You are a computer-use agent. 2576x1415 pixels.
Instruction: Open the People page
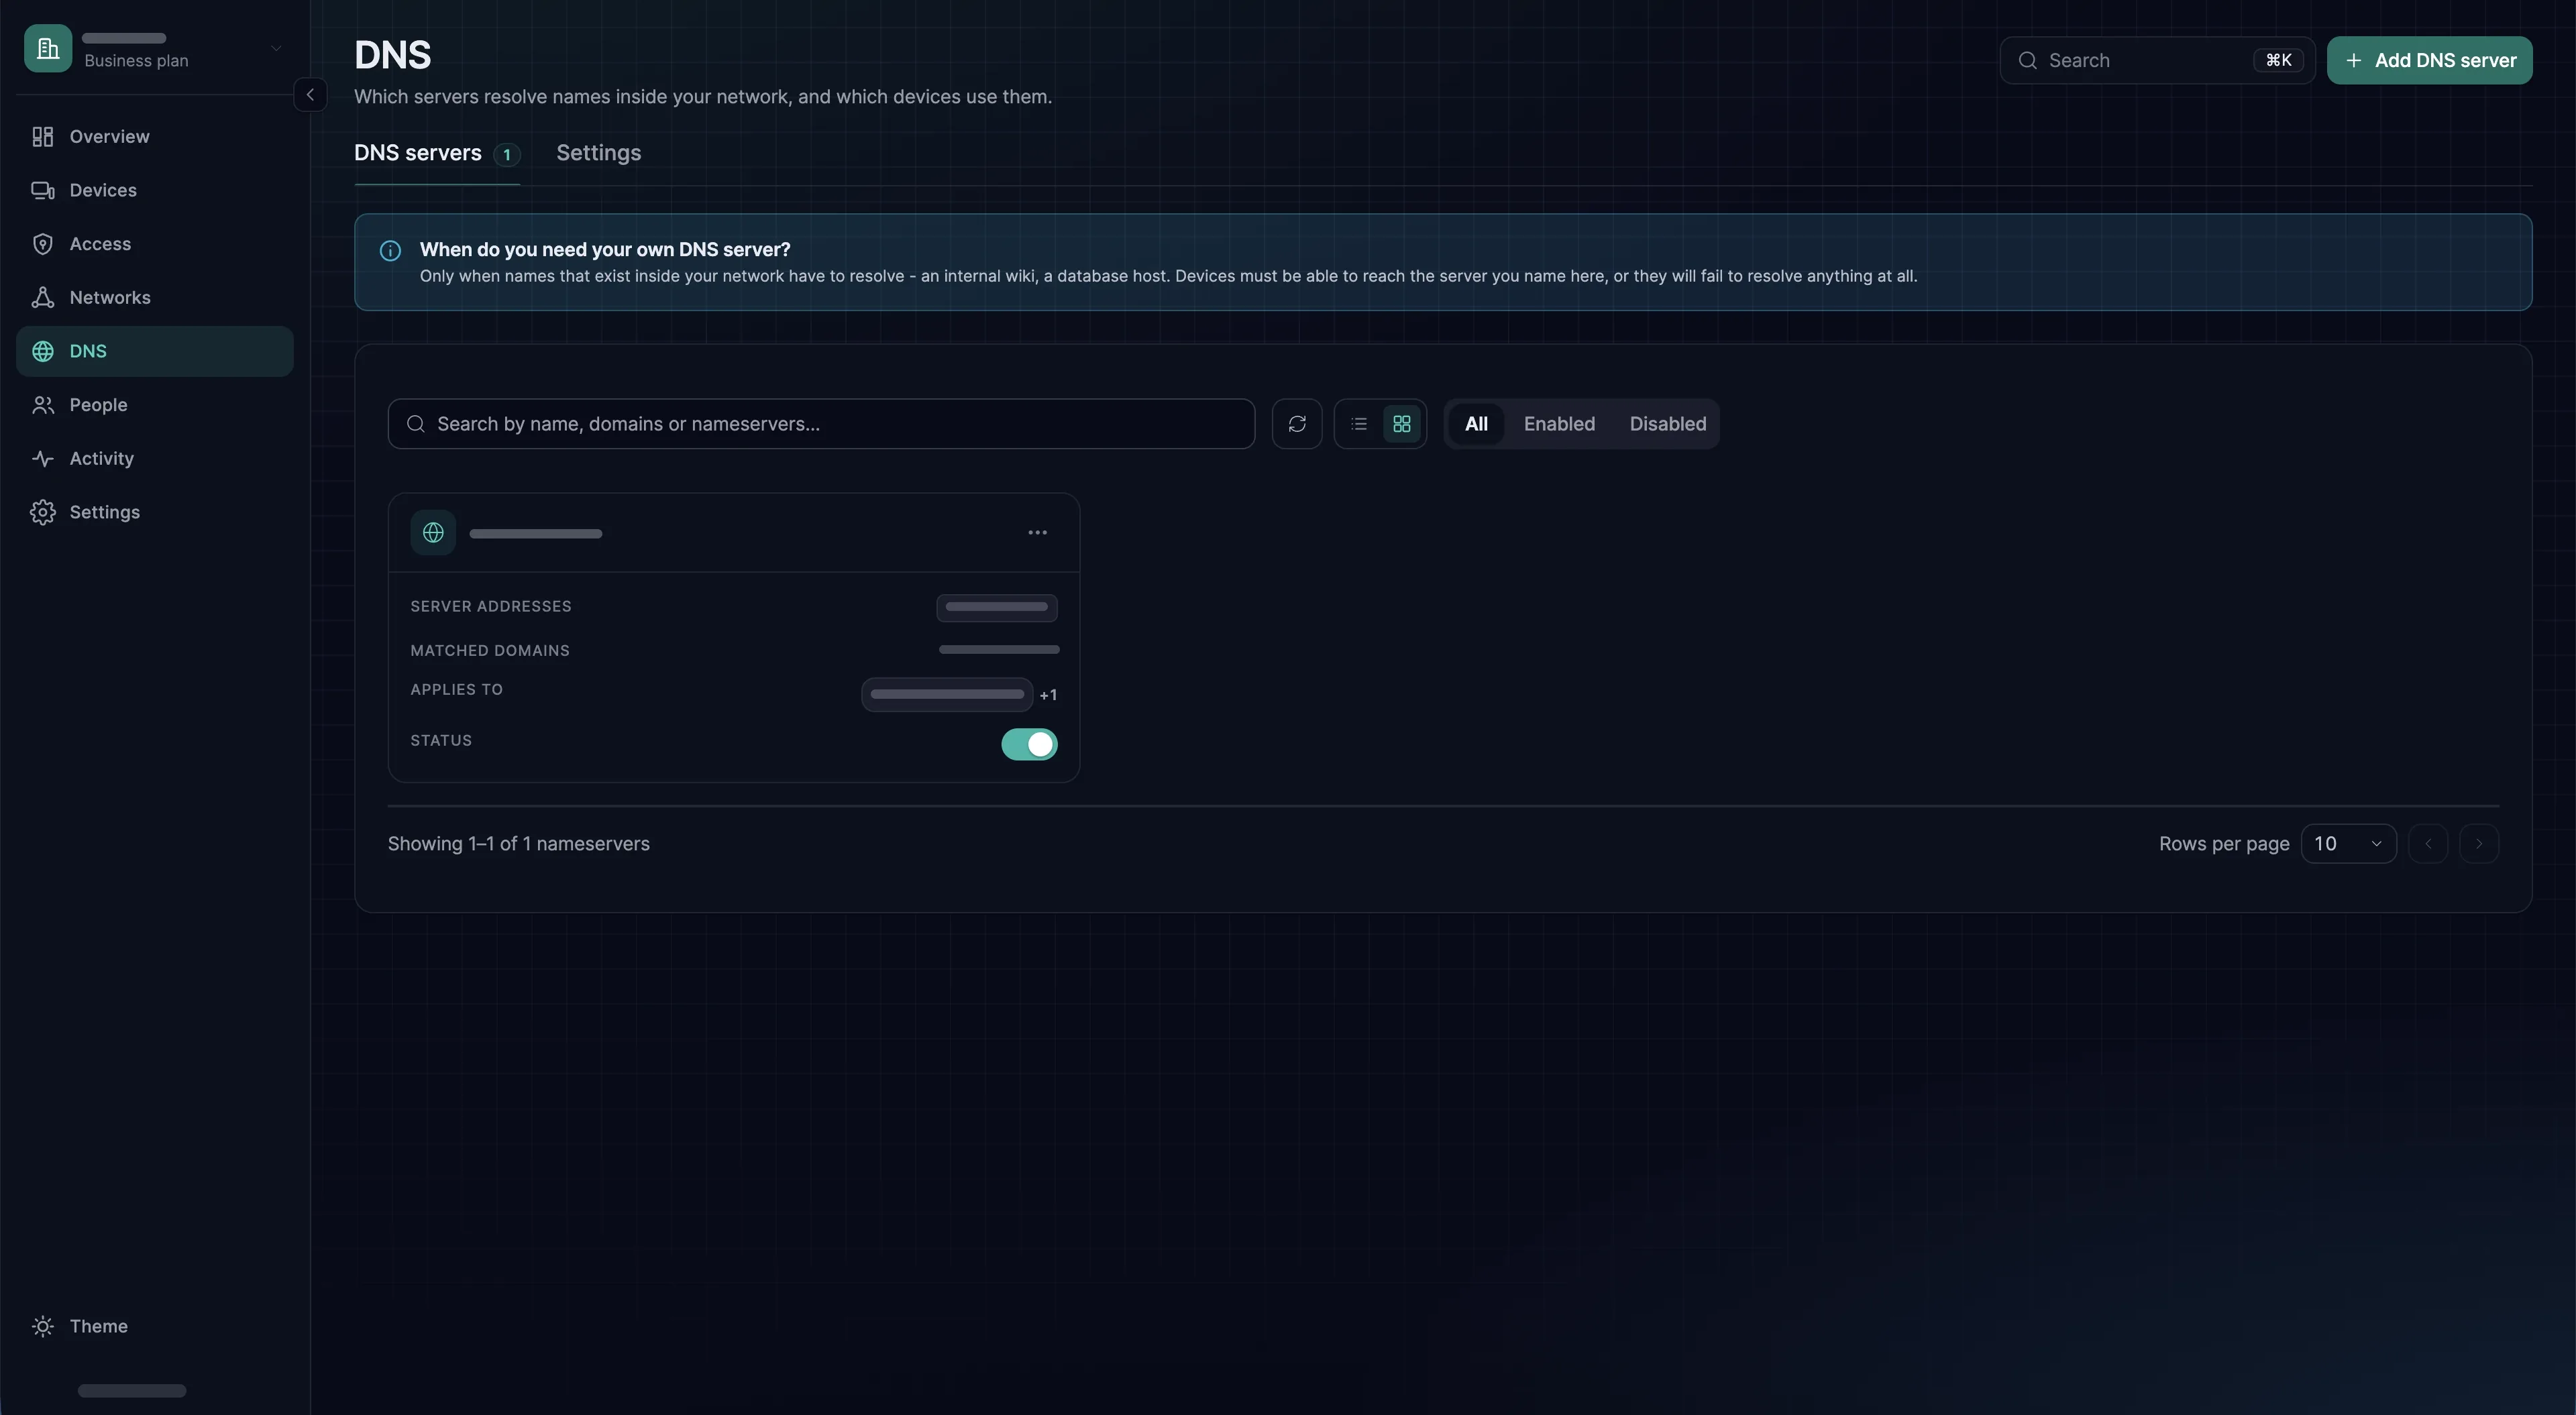coord(155,405)
